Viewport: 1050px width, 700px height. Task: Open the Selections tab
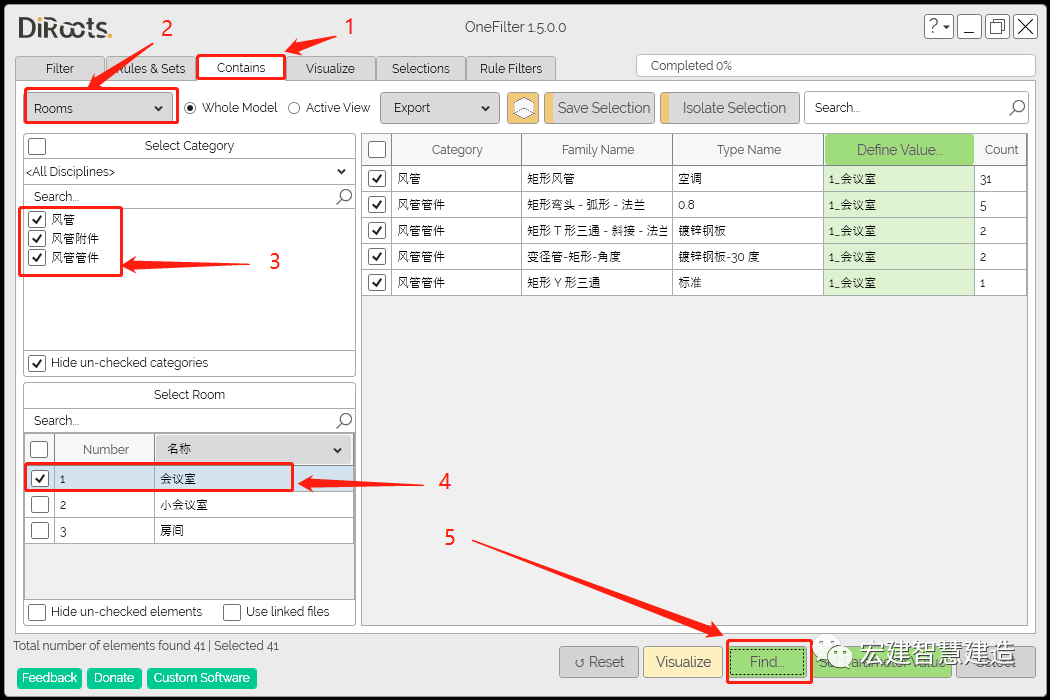click(420, 69)
